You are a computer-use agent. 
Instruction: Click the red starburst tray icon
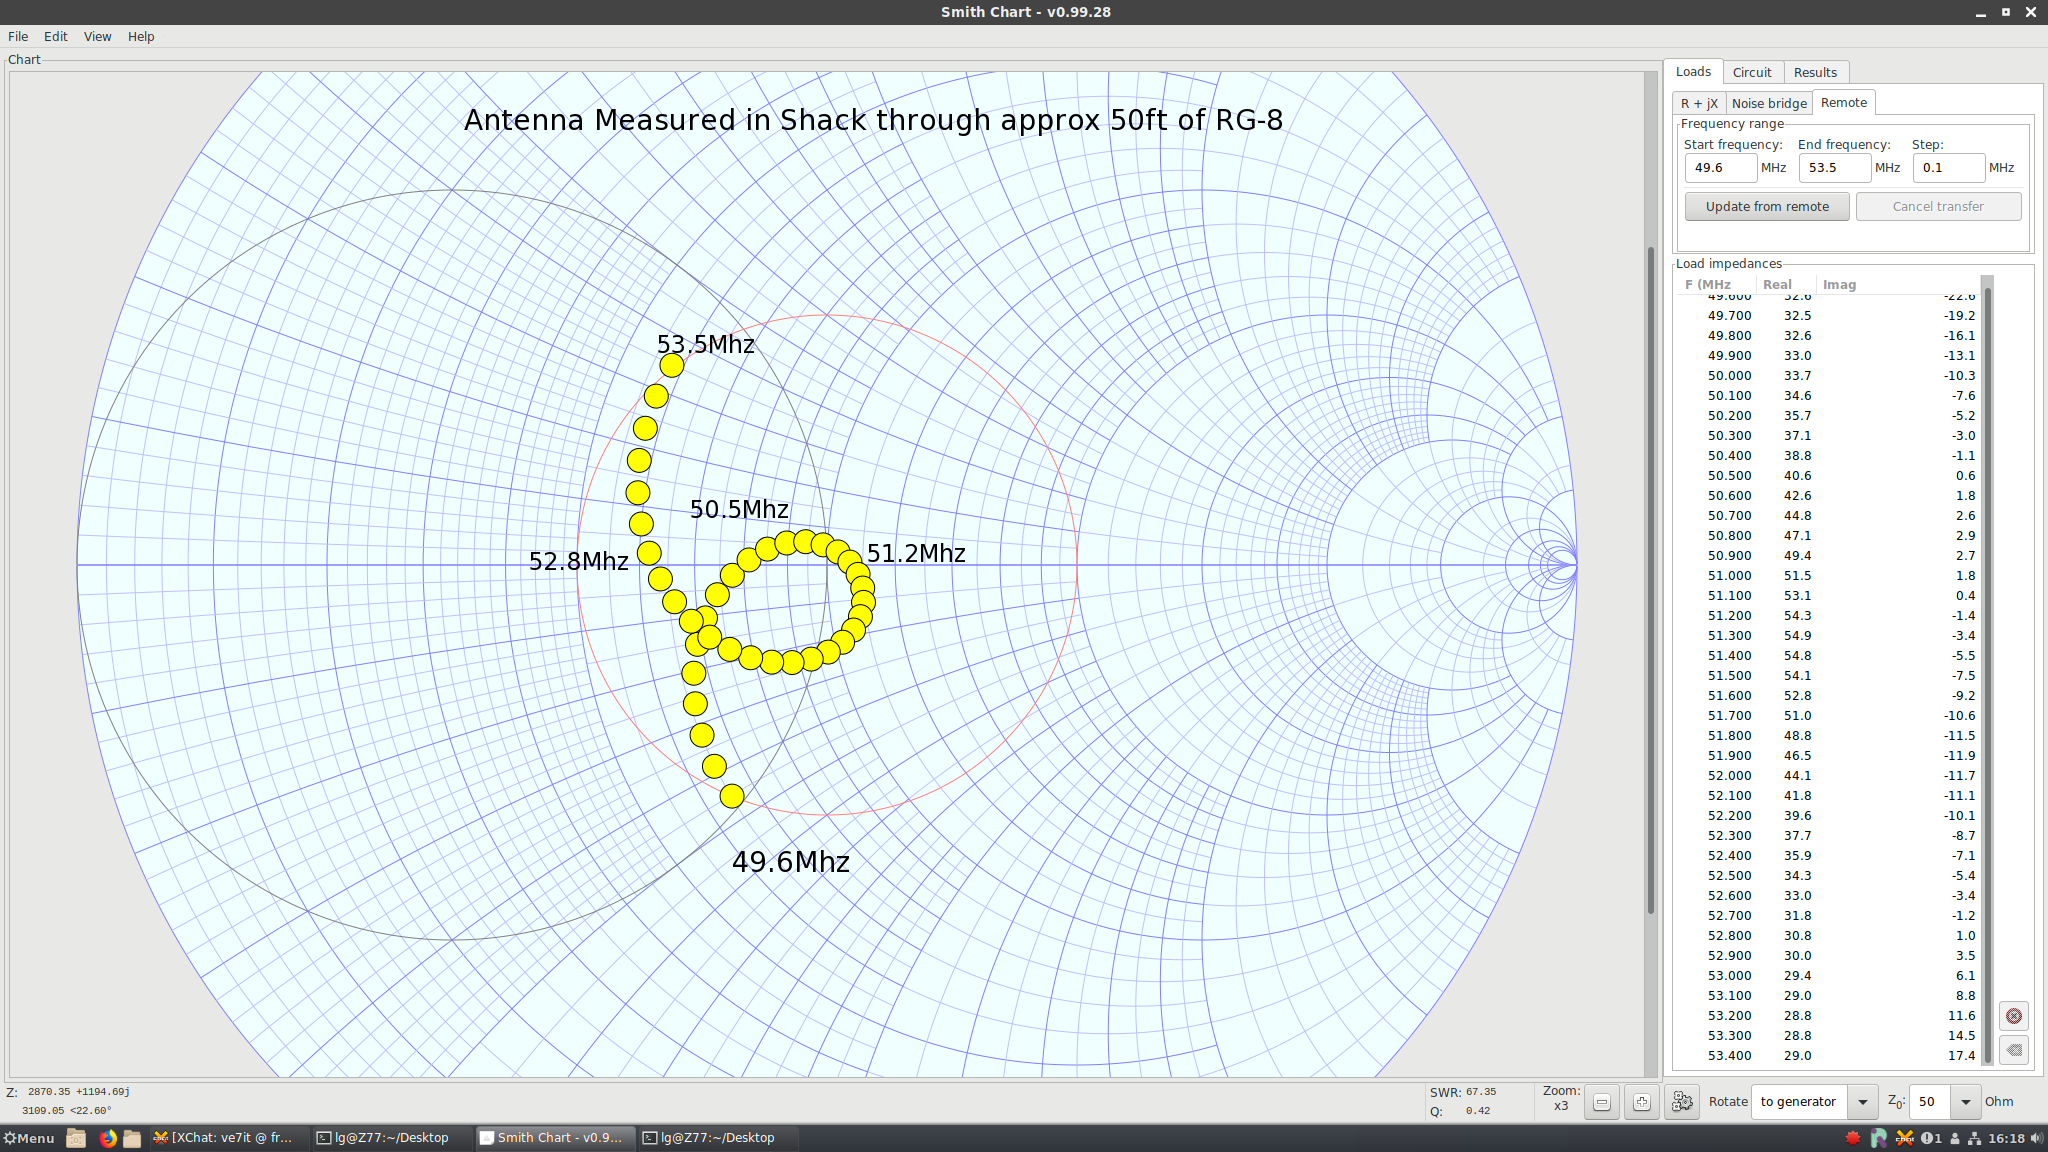pyautogui.click(x=1853, y=1138)
